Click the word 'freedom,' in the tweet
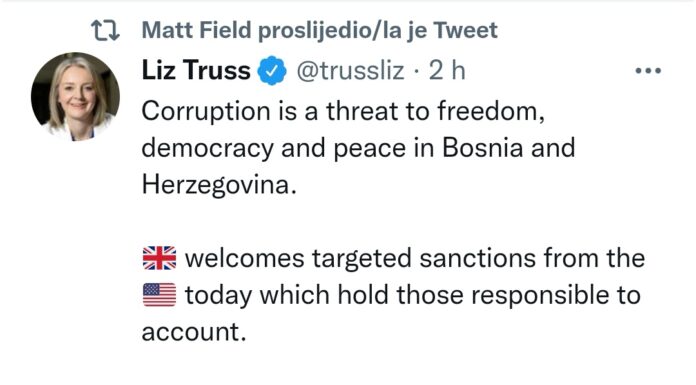The width and height of the screenshot is (696, 385). pyautogui.click(x=491, y=111)
